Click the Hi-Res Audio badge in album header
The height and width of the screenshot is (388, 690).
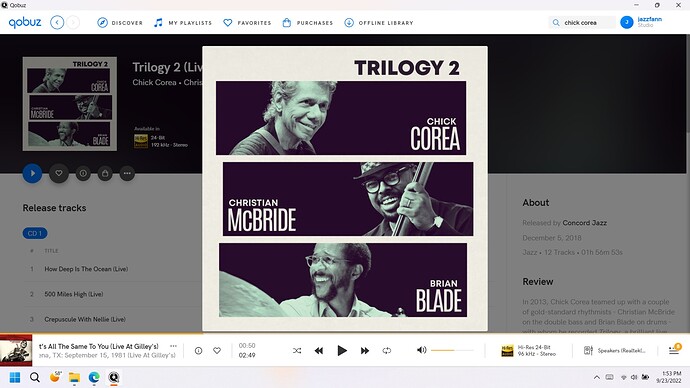[141, 141]
